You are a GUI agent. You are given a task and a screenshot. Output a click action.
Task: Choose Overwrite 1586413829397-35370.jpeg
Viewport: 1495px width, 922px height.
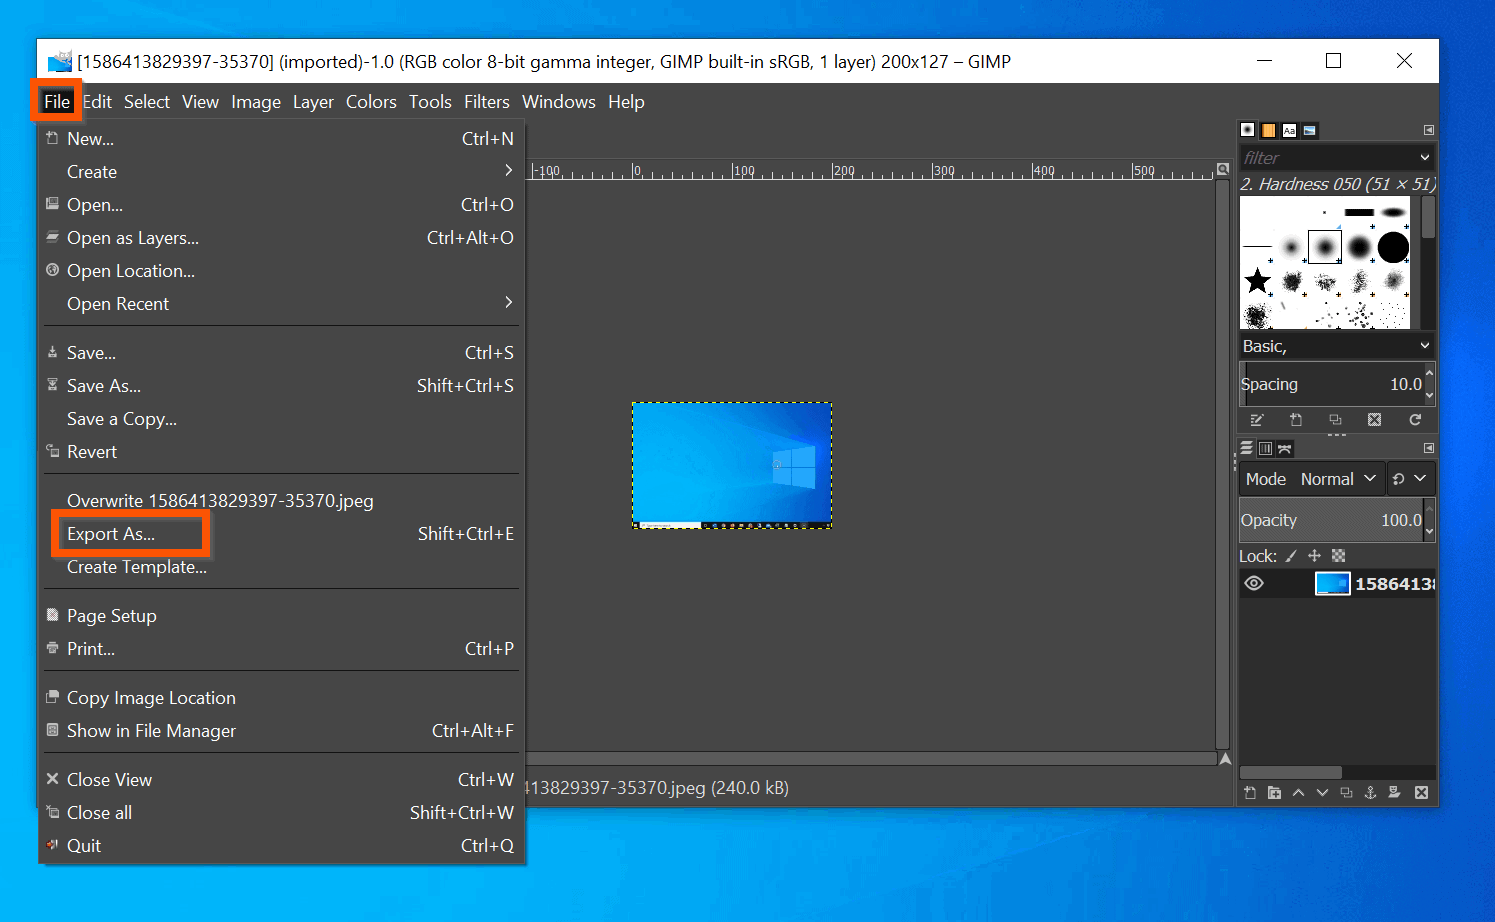[219, 500]
